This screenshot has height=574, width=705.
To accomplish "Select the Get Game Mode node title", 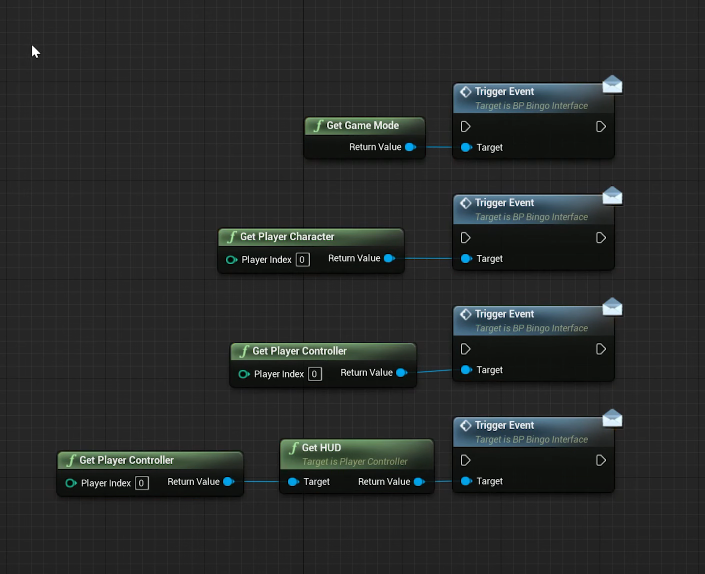I will click(x=363, y=126).
